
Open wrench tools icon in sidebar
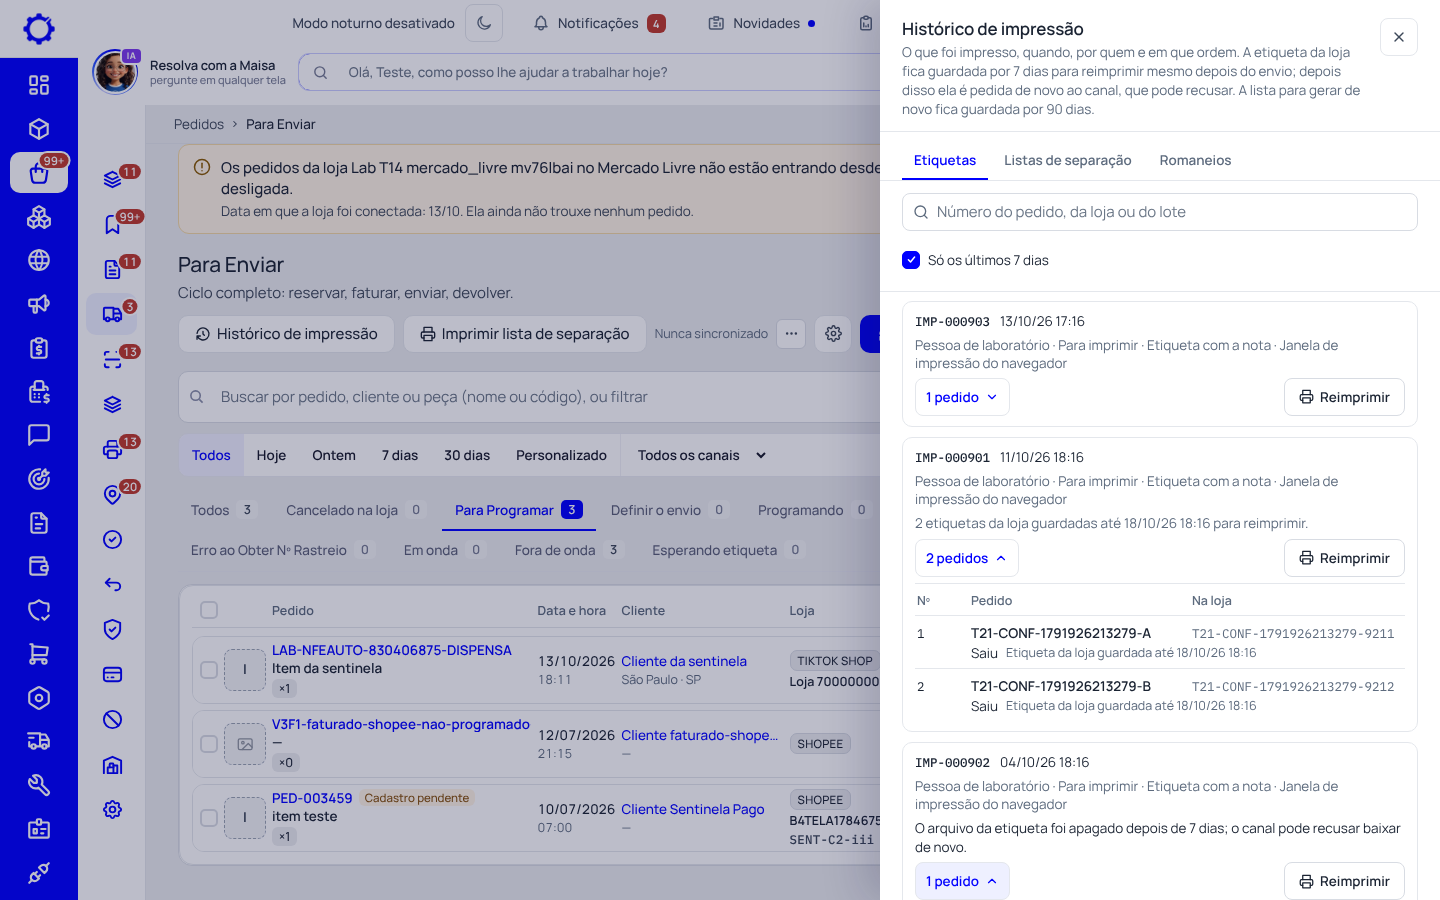(39, 785)
